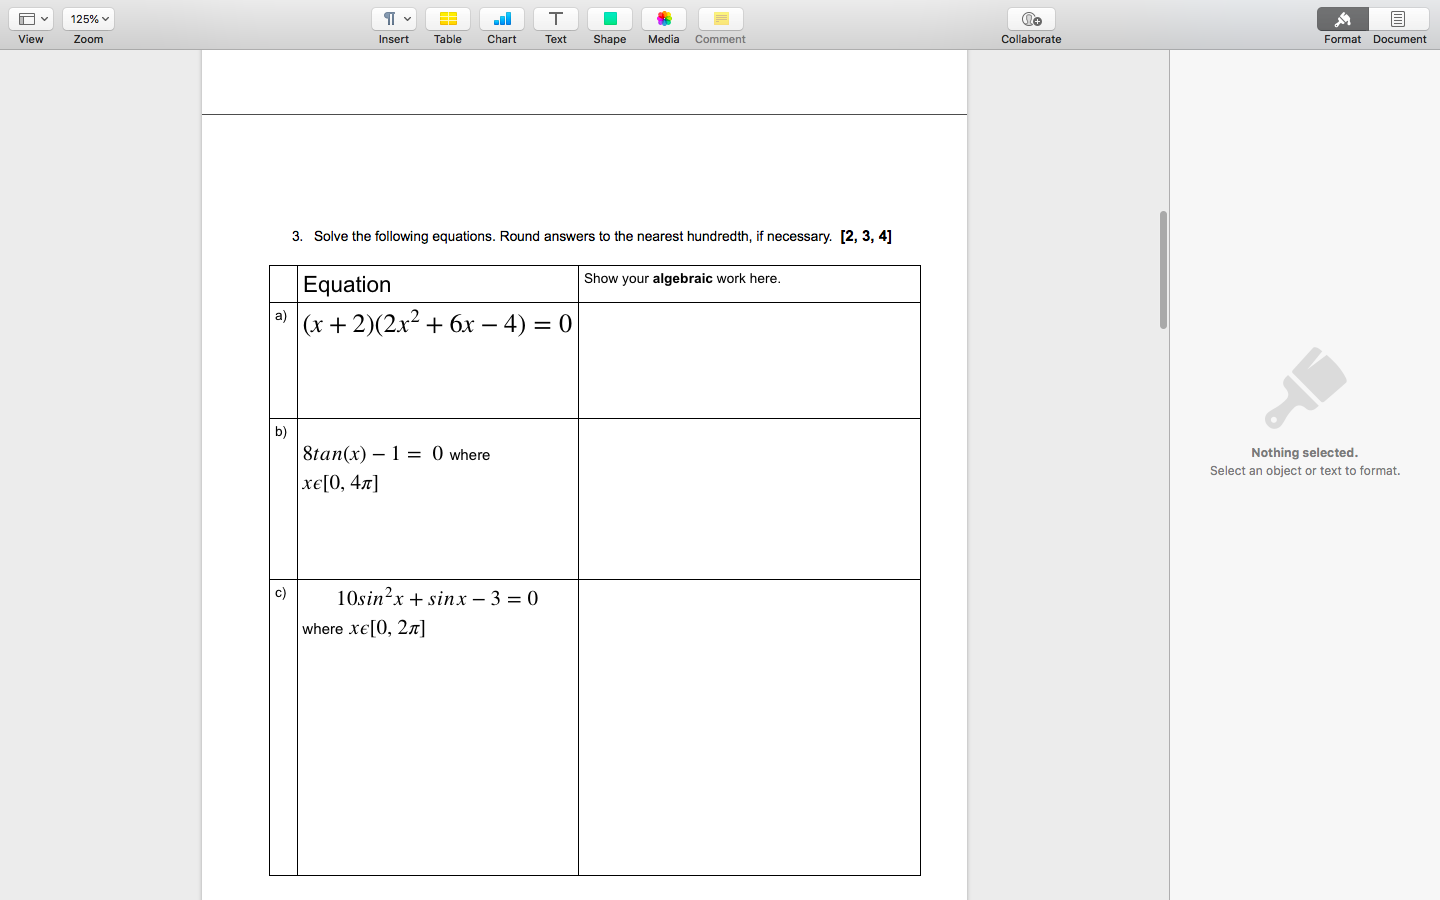Click the interval text 'xϵ[0, 4π]'
Screen dimensions: 1440x900
340,483
